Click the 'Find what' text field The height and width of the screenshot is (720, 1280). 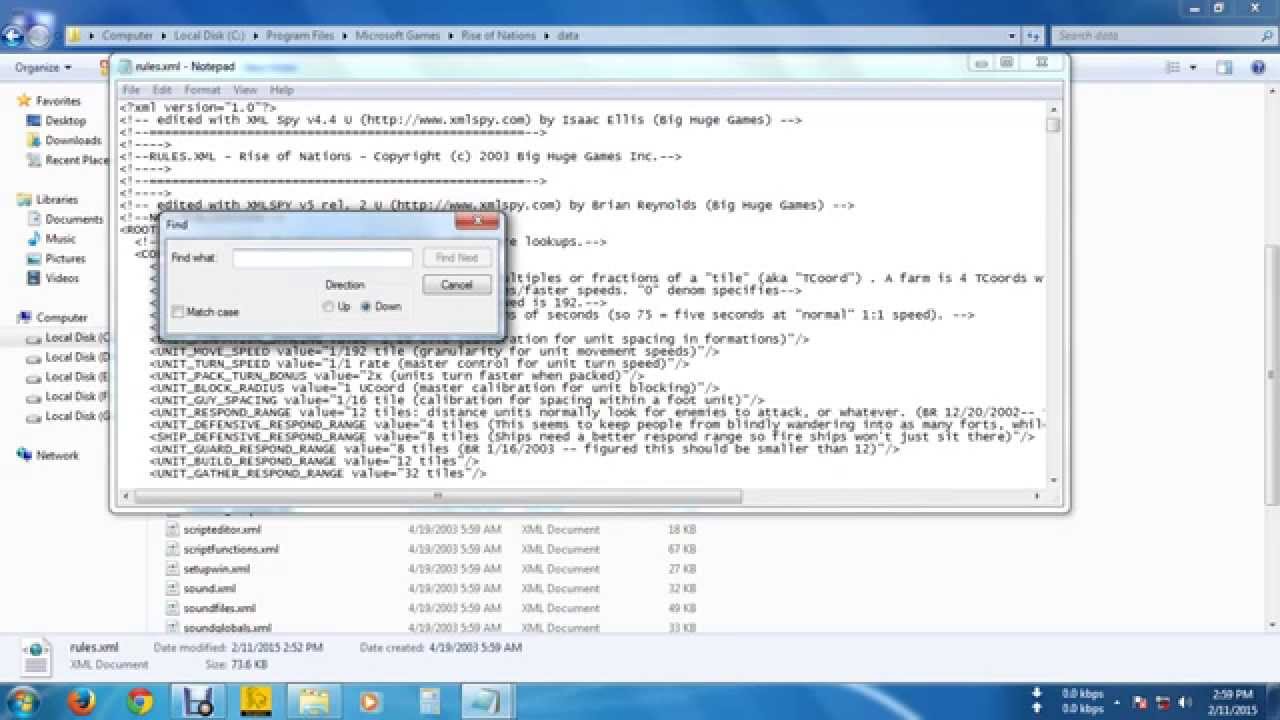click(322, 258)
